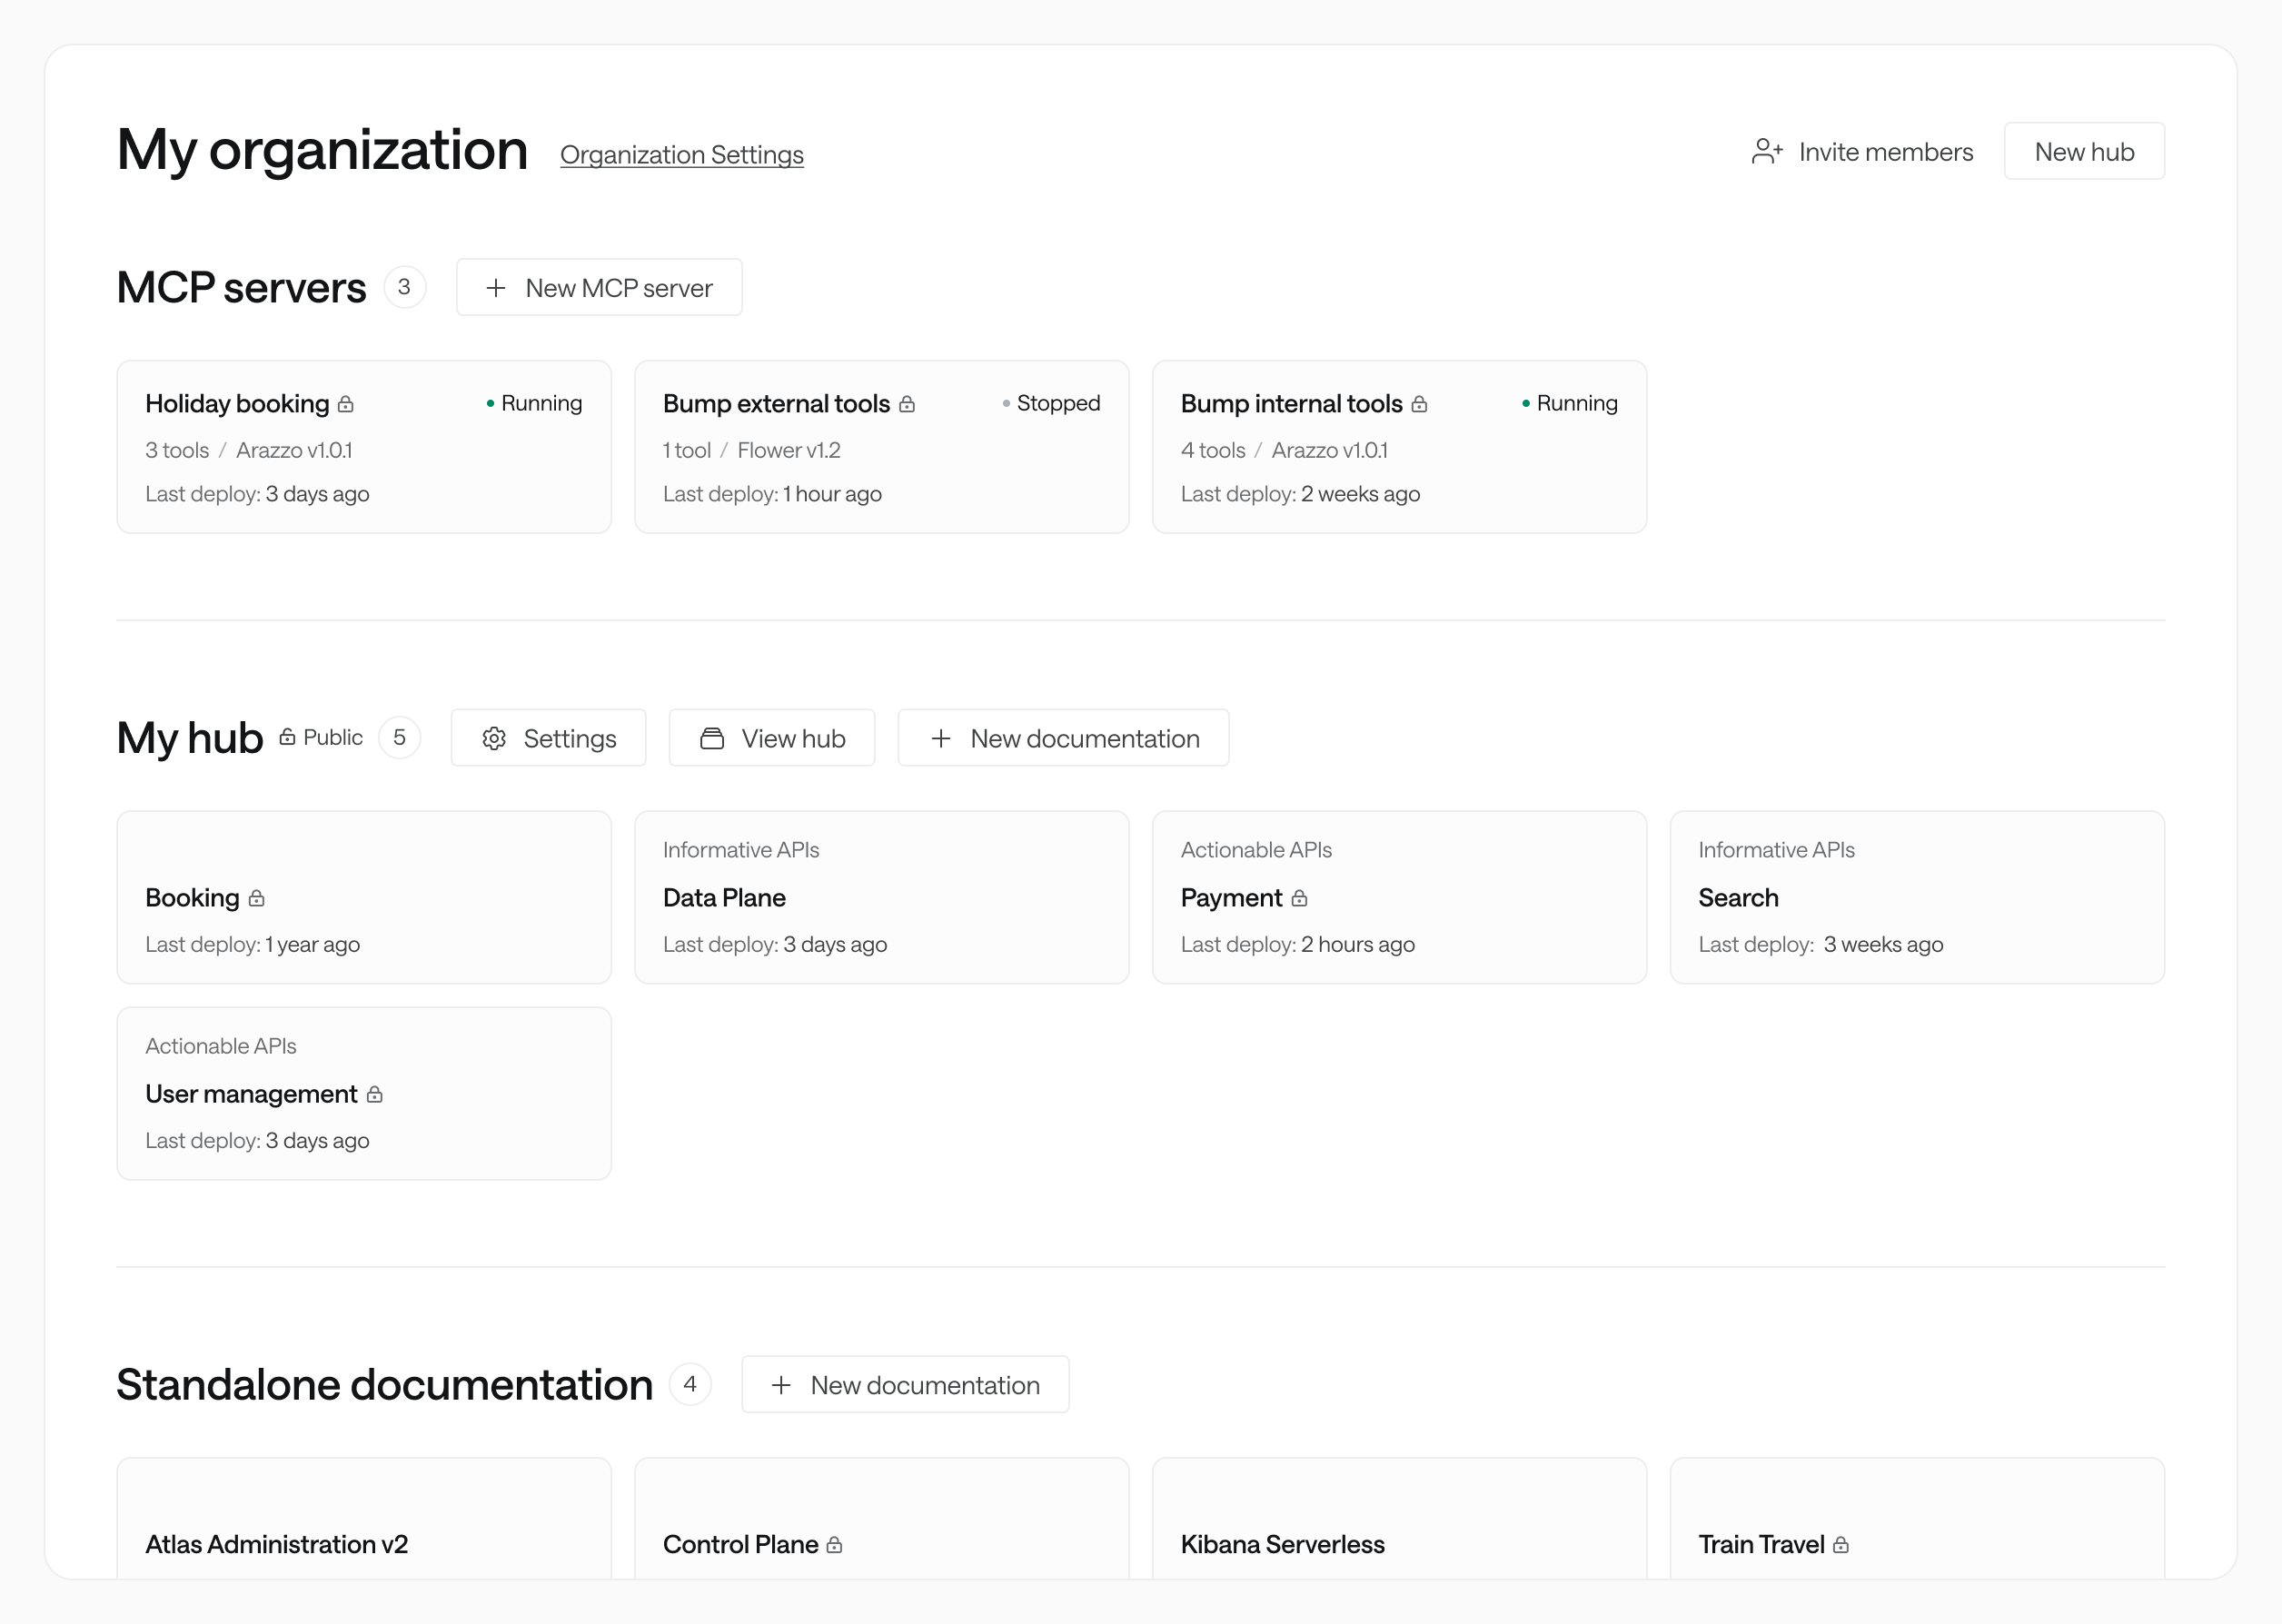Open the Data Plane API card
This screenshot has height=1624, width=2282.
[881, 897]
